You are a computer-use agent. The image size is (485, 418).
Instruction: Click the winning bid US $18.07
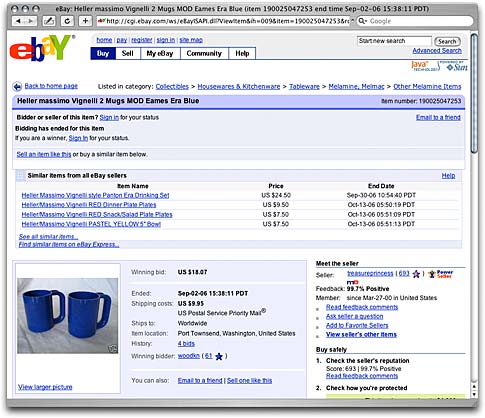click(192, 272)
